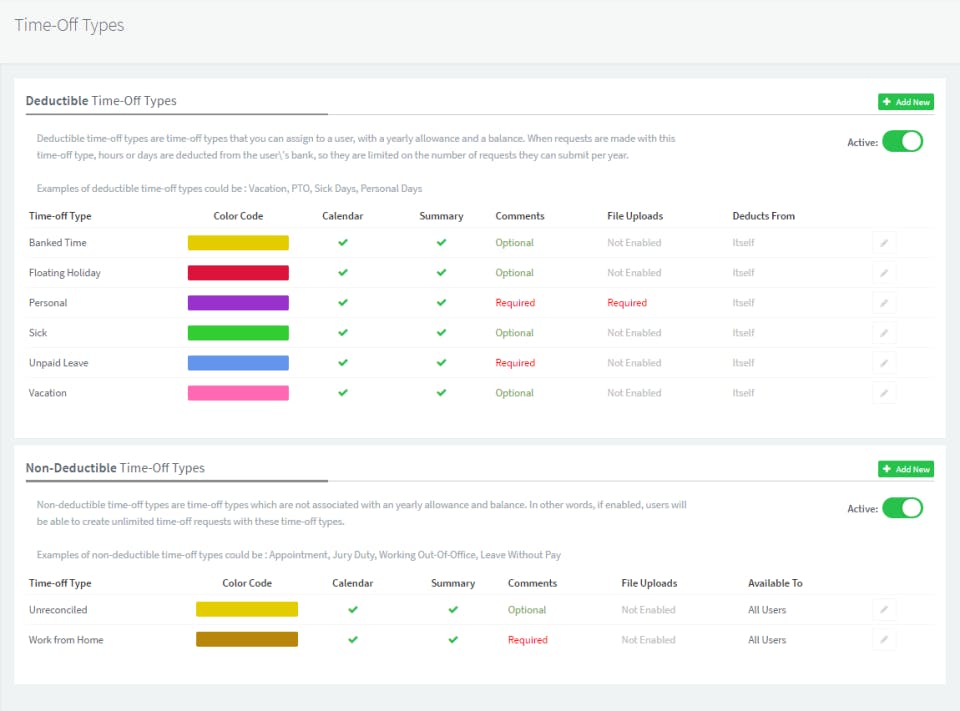The image size is (960, 711).
Task: Click the Banked Time Optional comments label
Action: tap(514, 243)
